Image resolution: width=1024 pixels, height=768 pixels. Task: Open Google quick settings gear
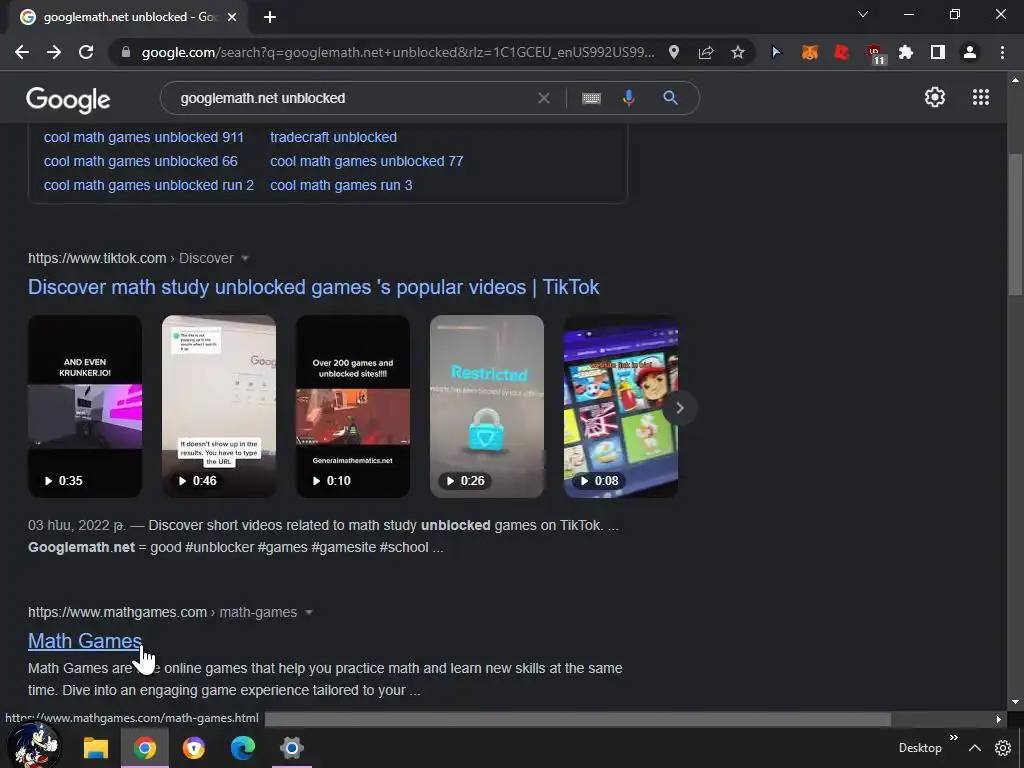click(935, 97)
